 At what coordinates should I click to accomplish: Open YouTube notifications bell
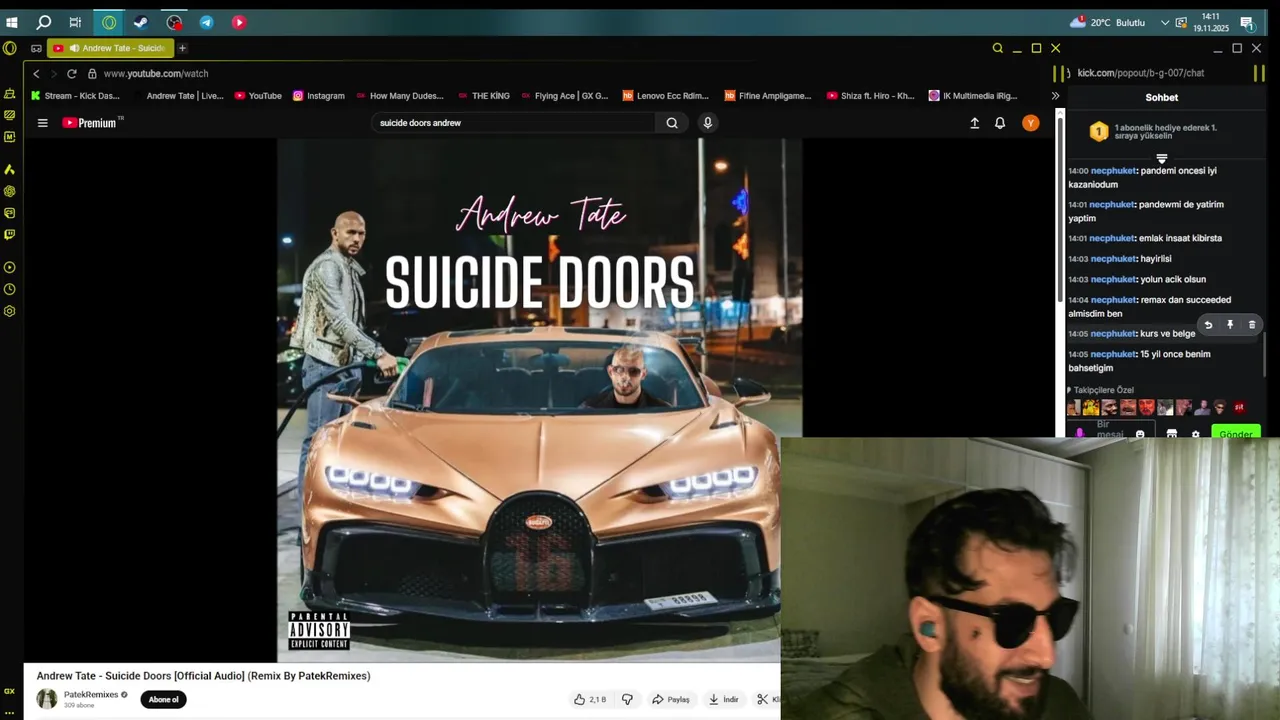point(1000,123)
